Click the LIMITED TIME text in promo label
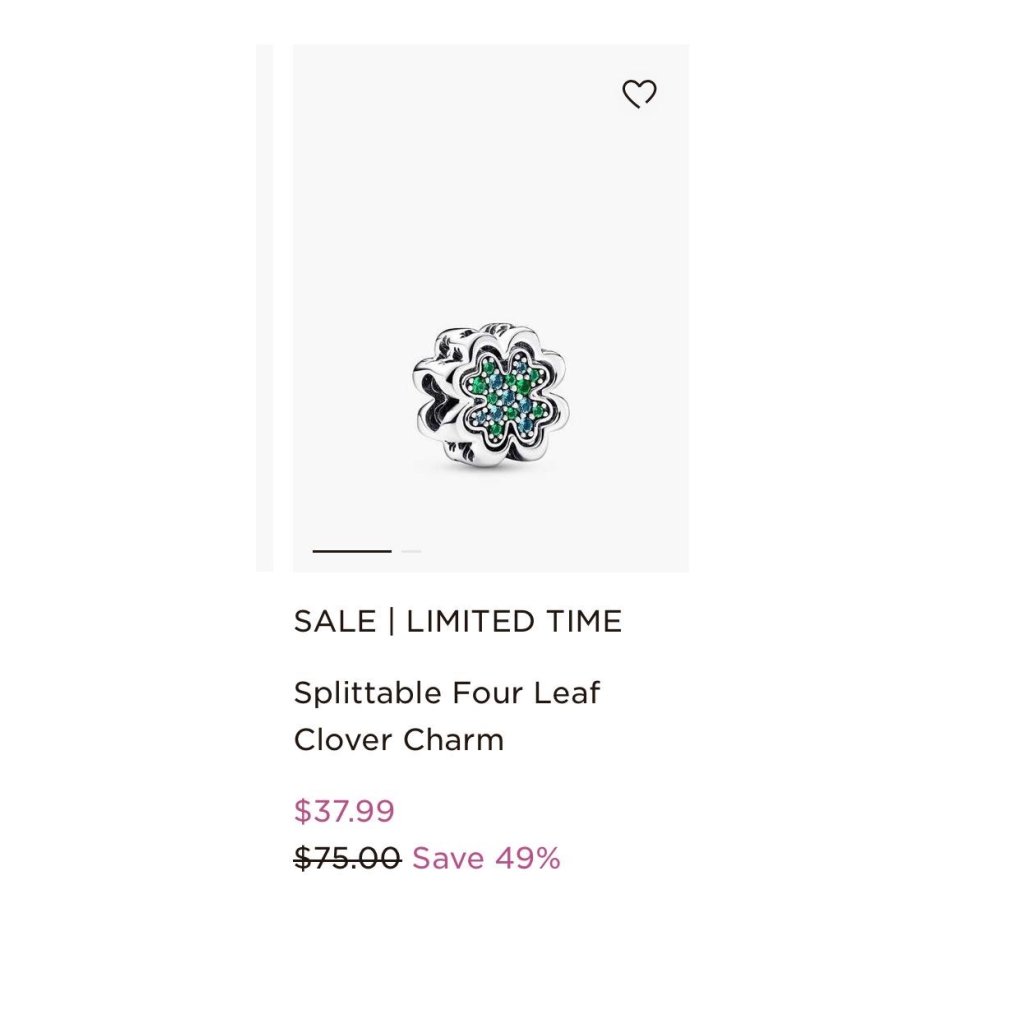The height and width of the screenshot is (1024, 1024). click(514, 620)
